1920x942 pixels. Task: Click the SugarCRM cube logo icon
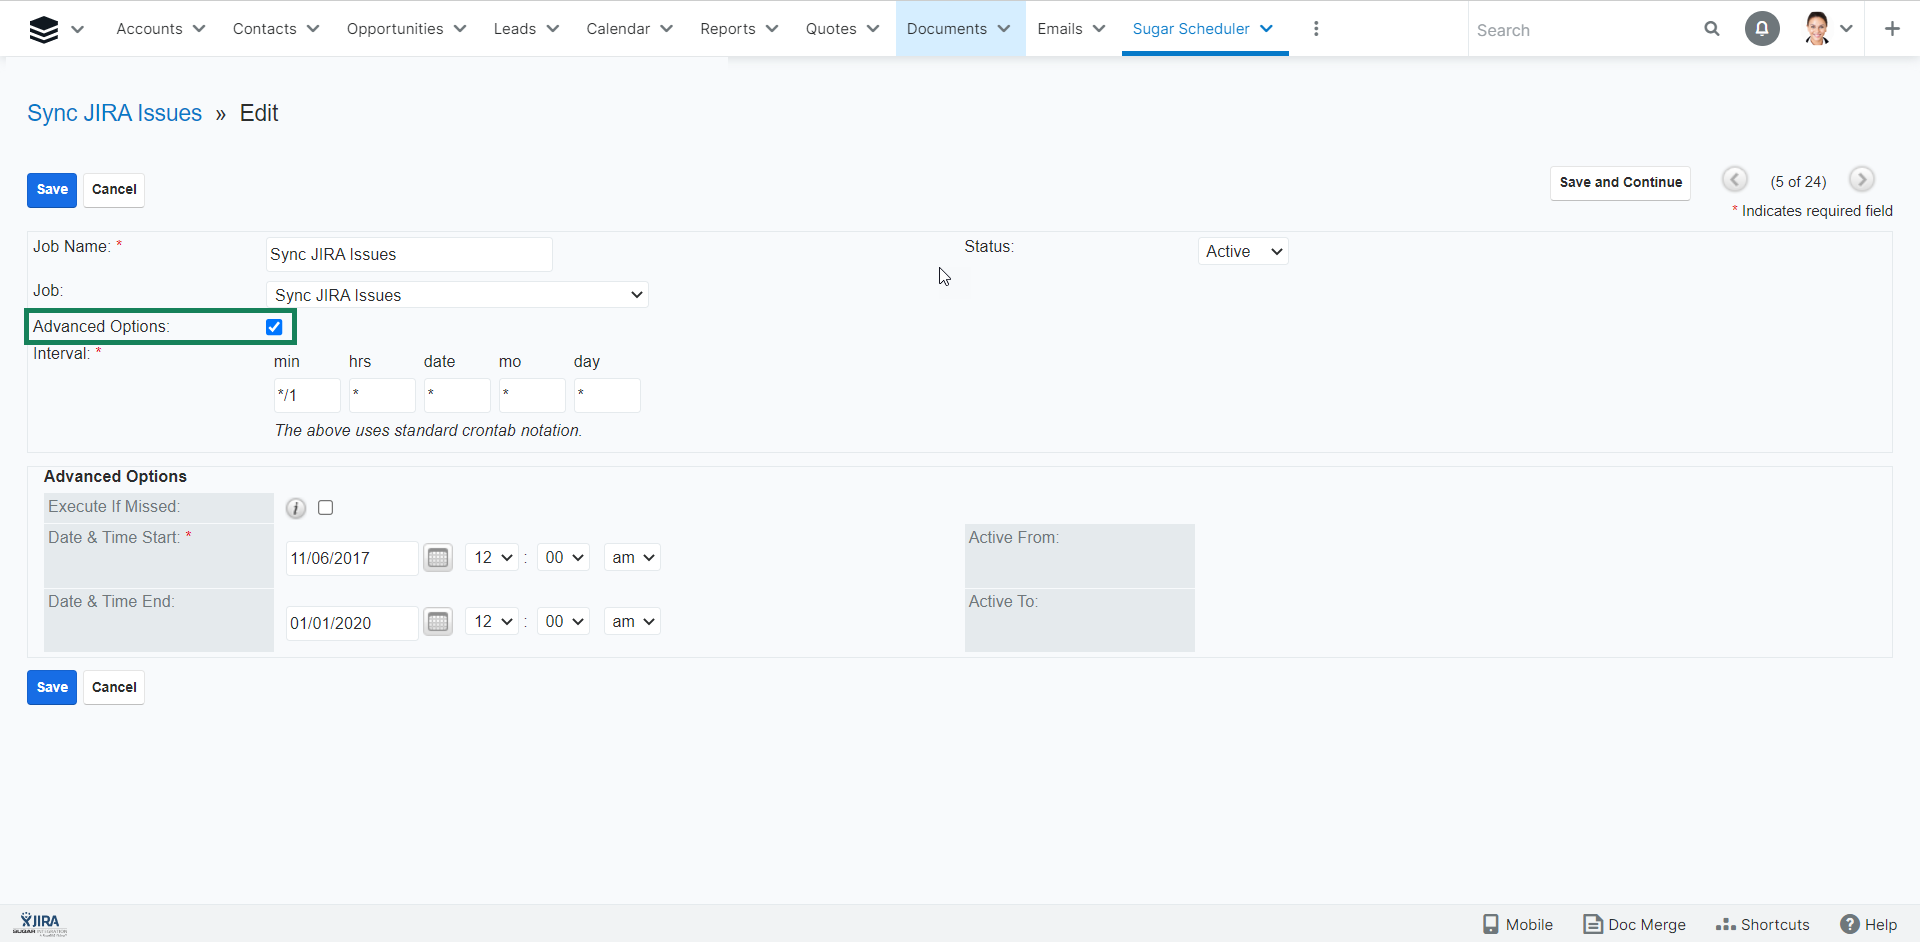click(x=44, y=30)
